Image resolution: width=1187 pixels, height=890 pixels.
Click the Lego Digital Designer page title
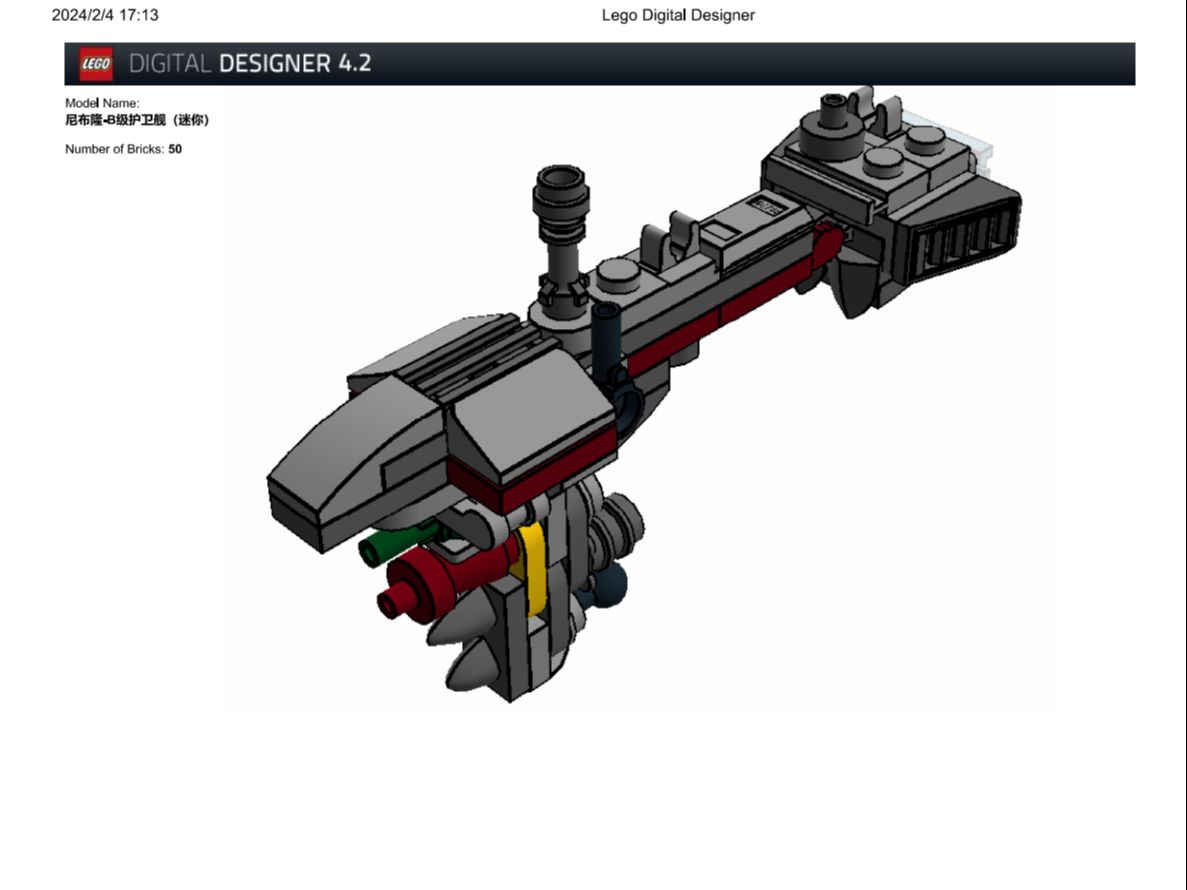tap(678, 15)
